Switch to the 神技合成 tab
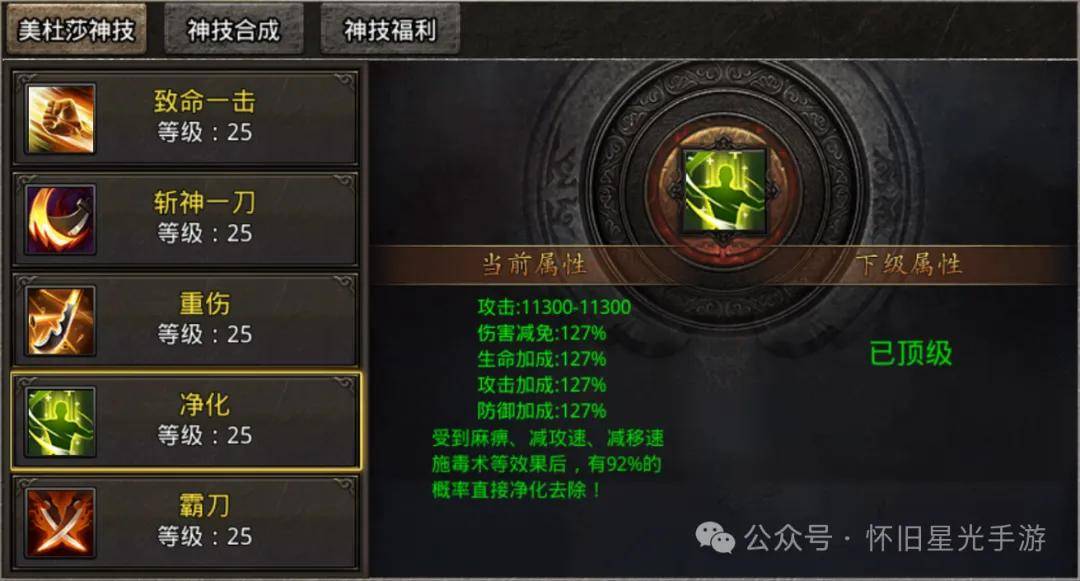This screenshot has height=581, width=1080. pos(233,30)
